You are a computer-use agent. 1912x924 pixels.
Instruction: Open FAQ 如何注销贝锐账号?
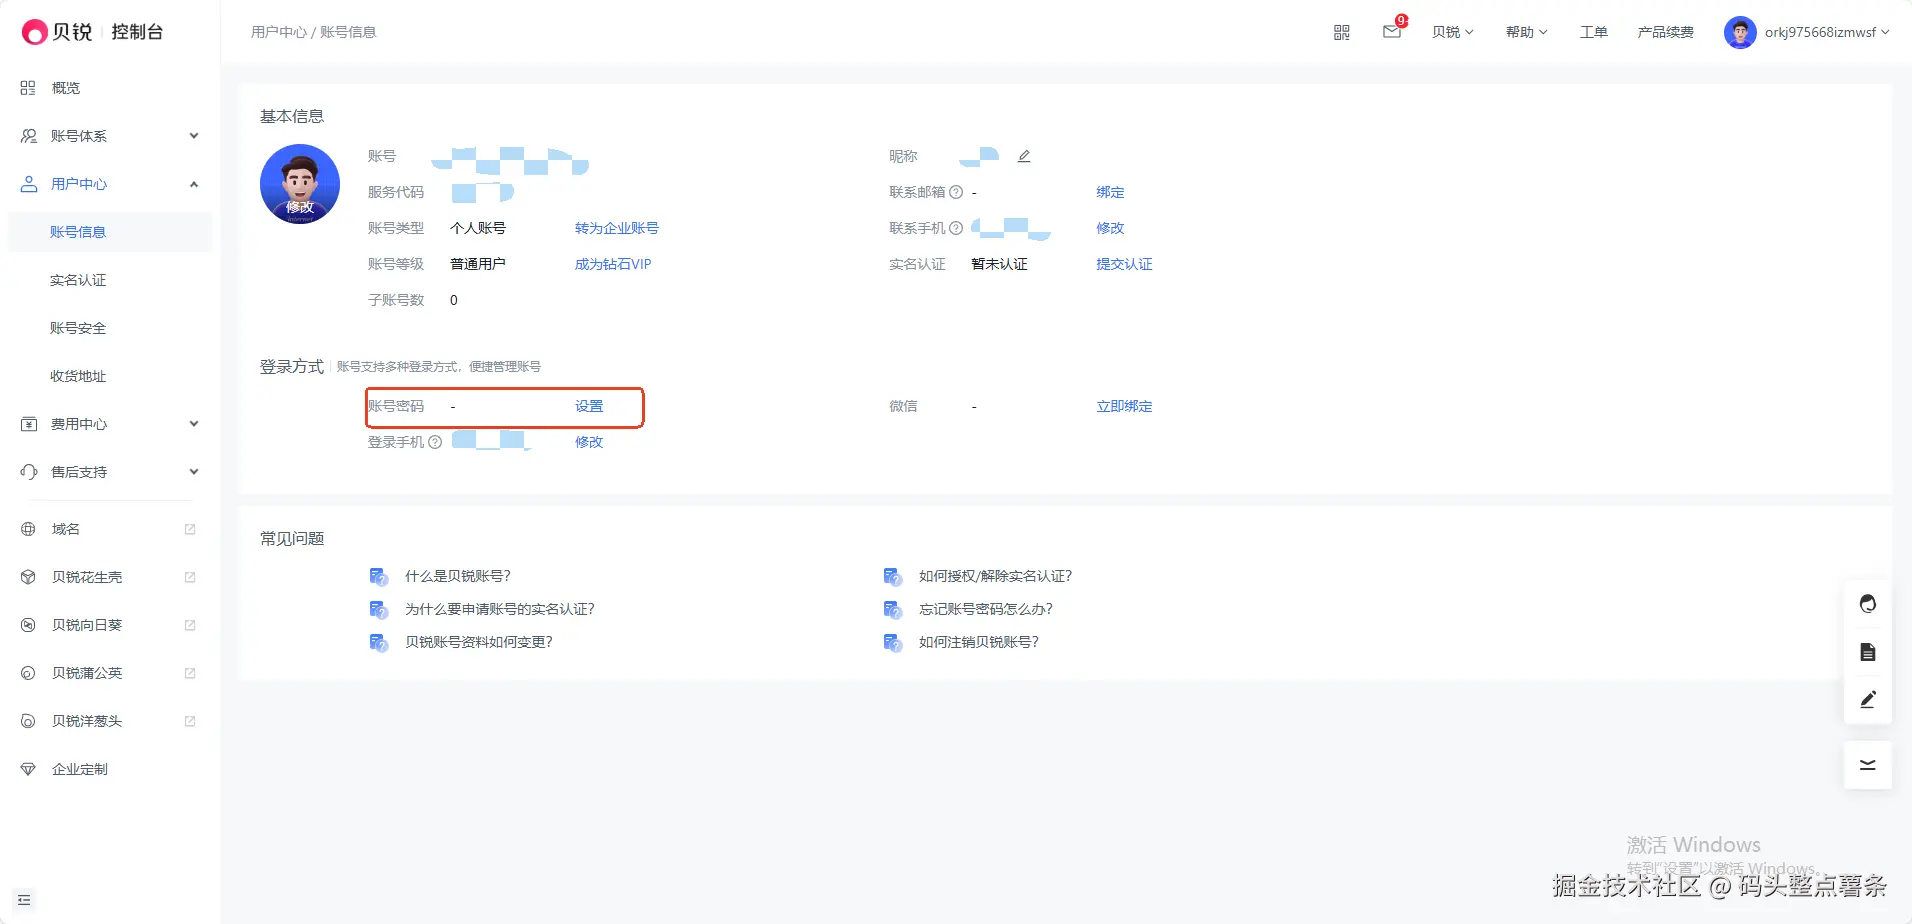(x=979, y=642)
